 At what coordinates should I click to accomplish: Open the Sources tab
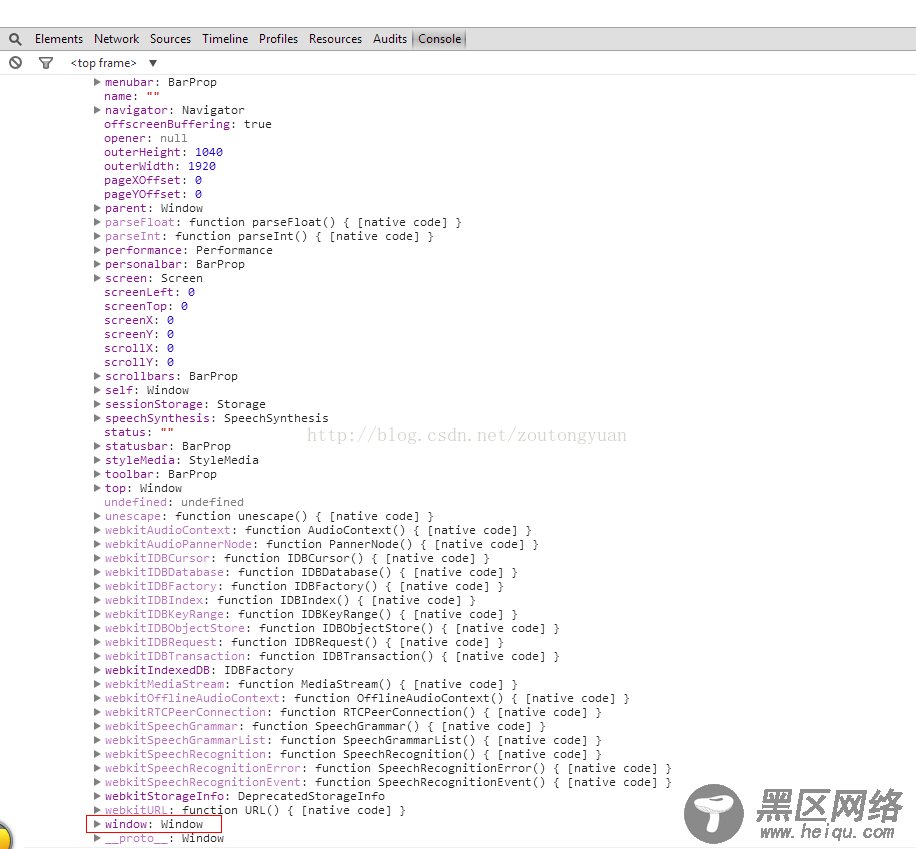(x=170, y=39)
